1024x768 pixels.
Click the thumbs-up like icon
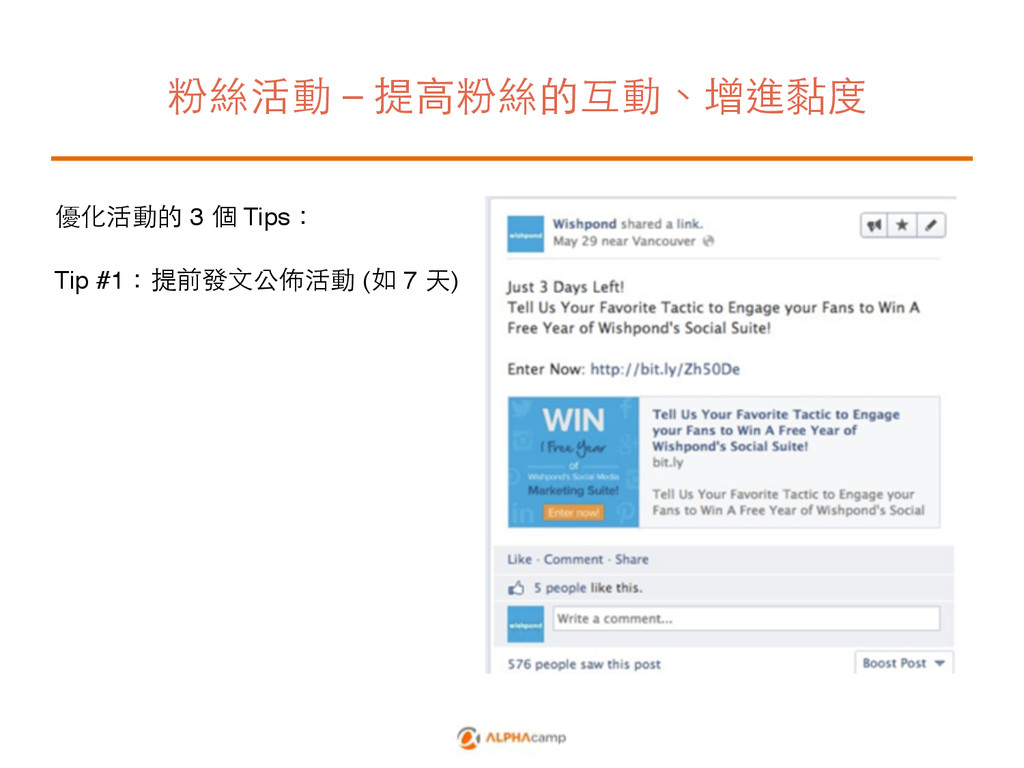pyautogui.click(x=516, y=588)
